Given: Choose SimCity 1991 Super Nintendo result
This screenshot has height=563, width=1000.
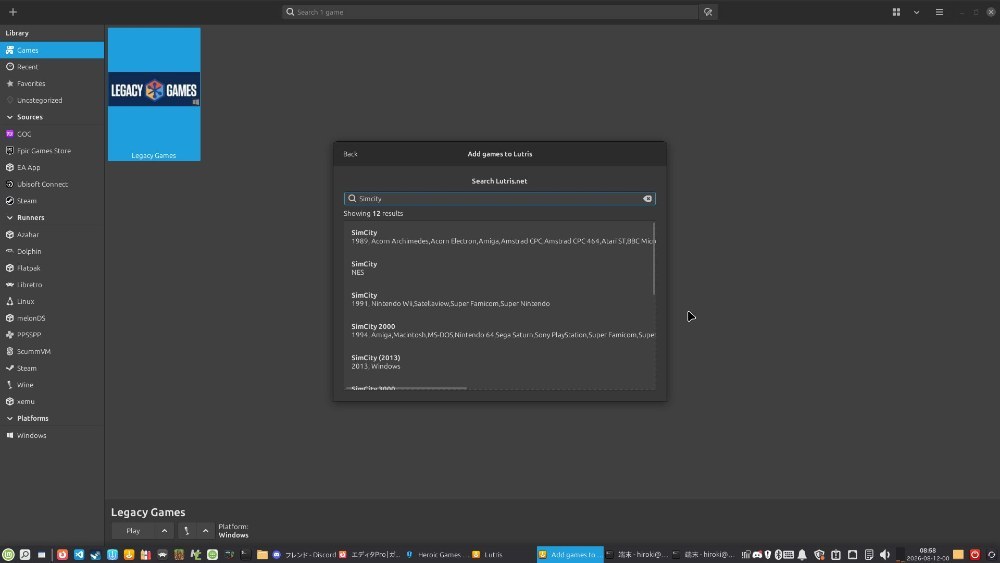Looking at the screenshot, I should [x=499, y=299].
